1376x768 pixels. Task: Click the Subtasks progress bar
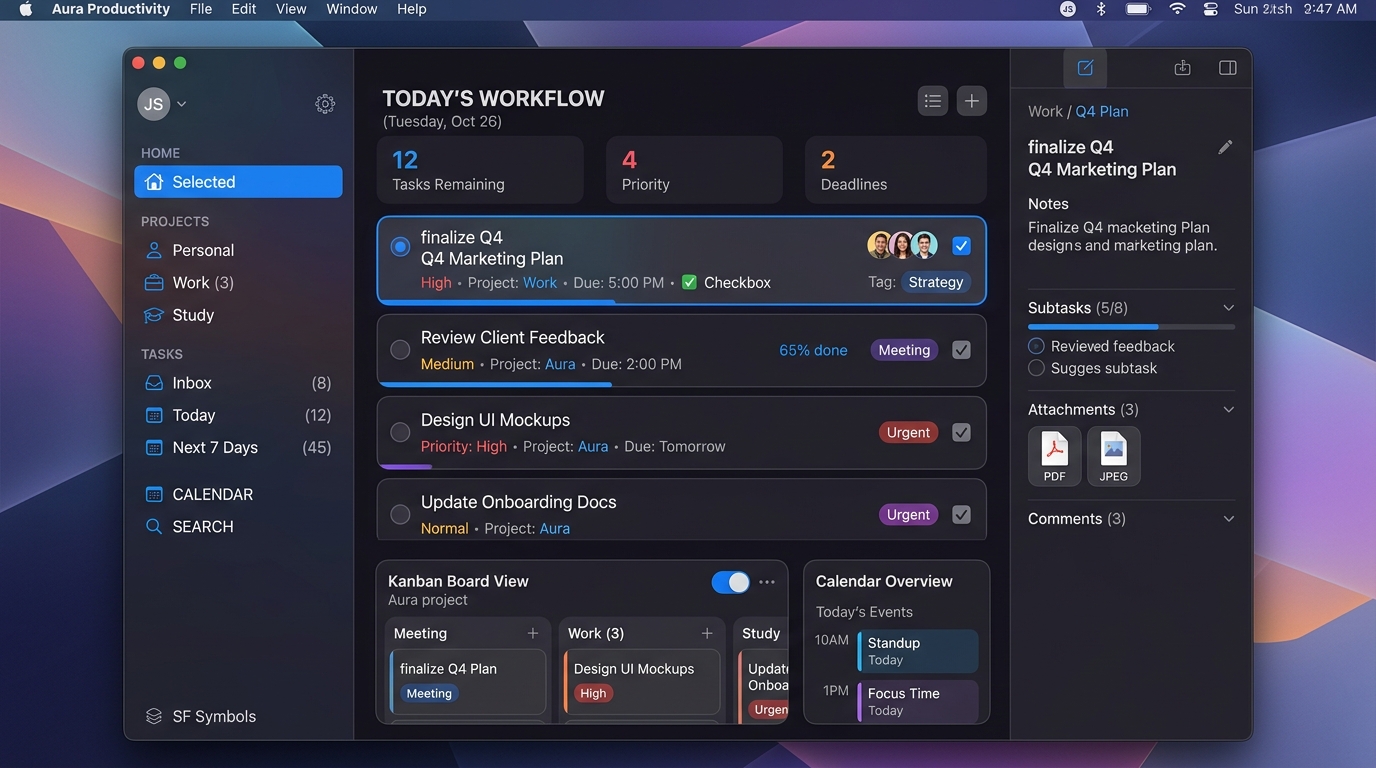(1131, 327)
